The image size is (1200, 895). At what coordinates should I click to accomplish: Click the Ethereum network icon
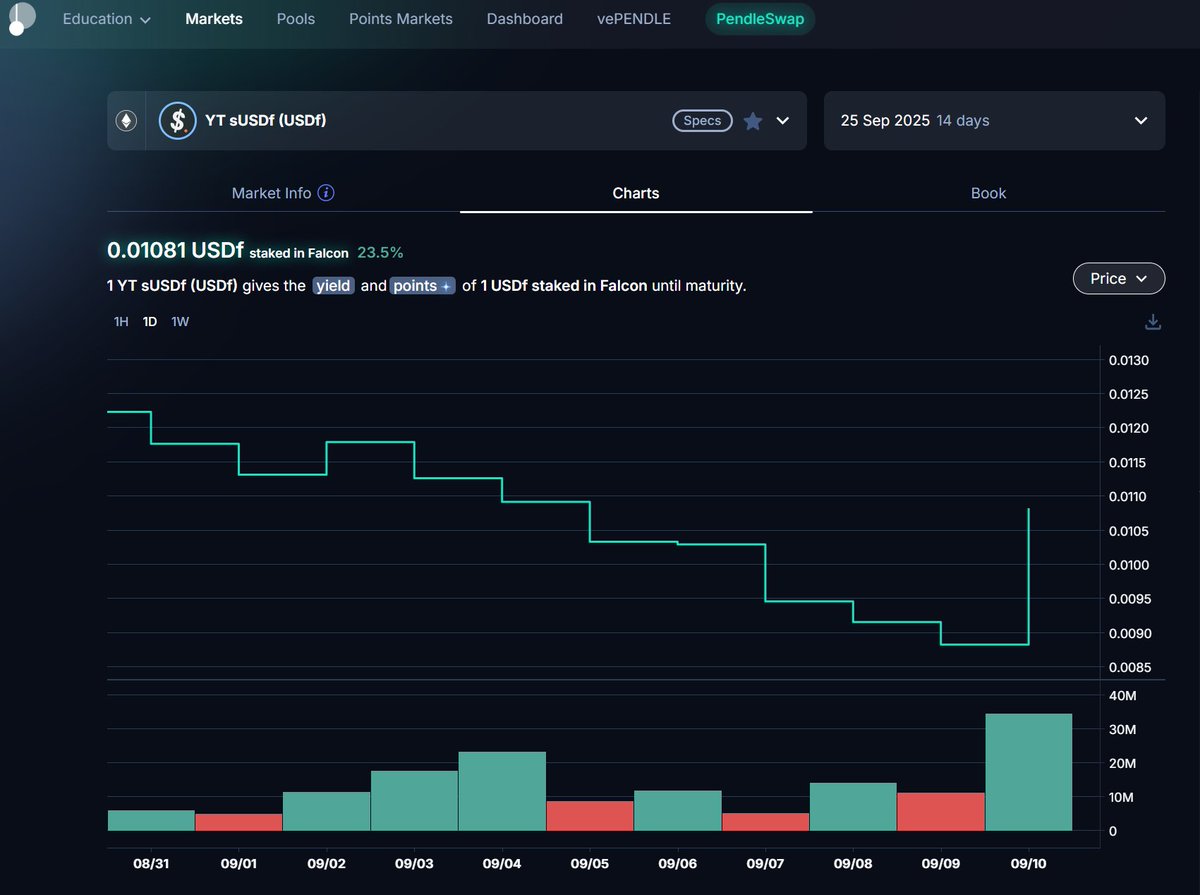[x=126, y=121]
